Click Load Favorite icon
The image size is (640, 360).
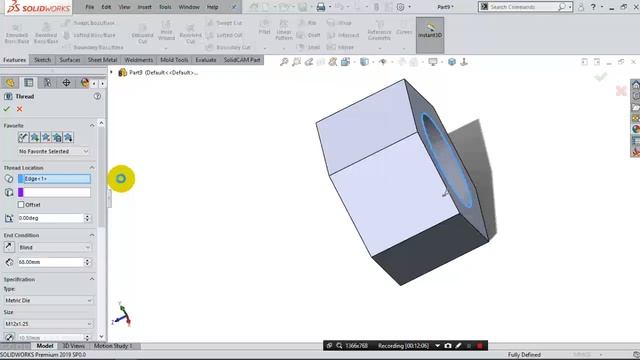pos(68,138)
